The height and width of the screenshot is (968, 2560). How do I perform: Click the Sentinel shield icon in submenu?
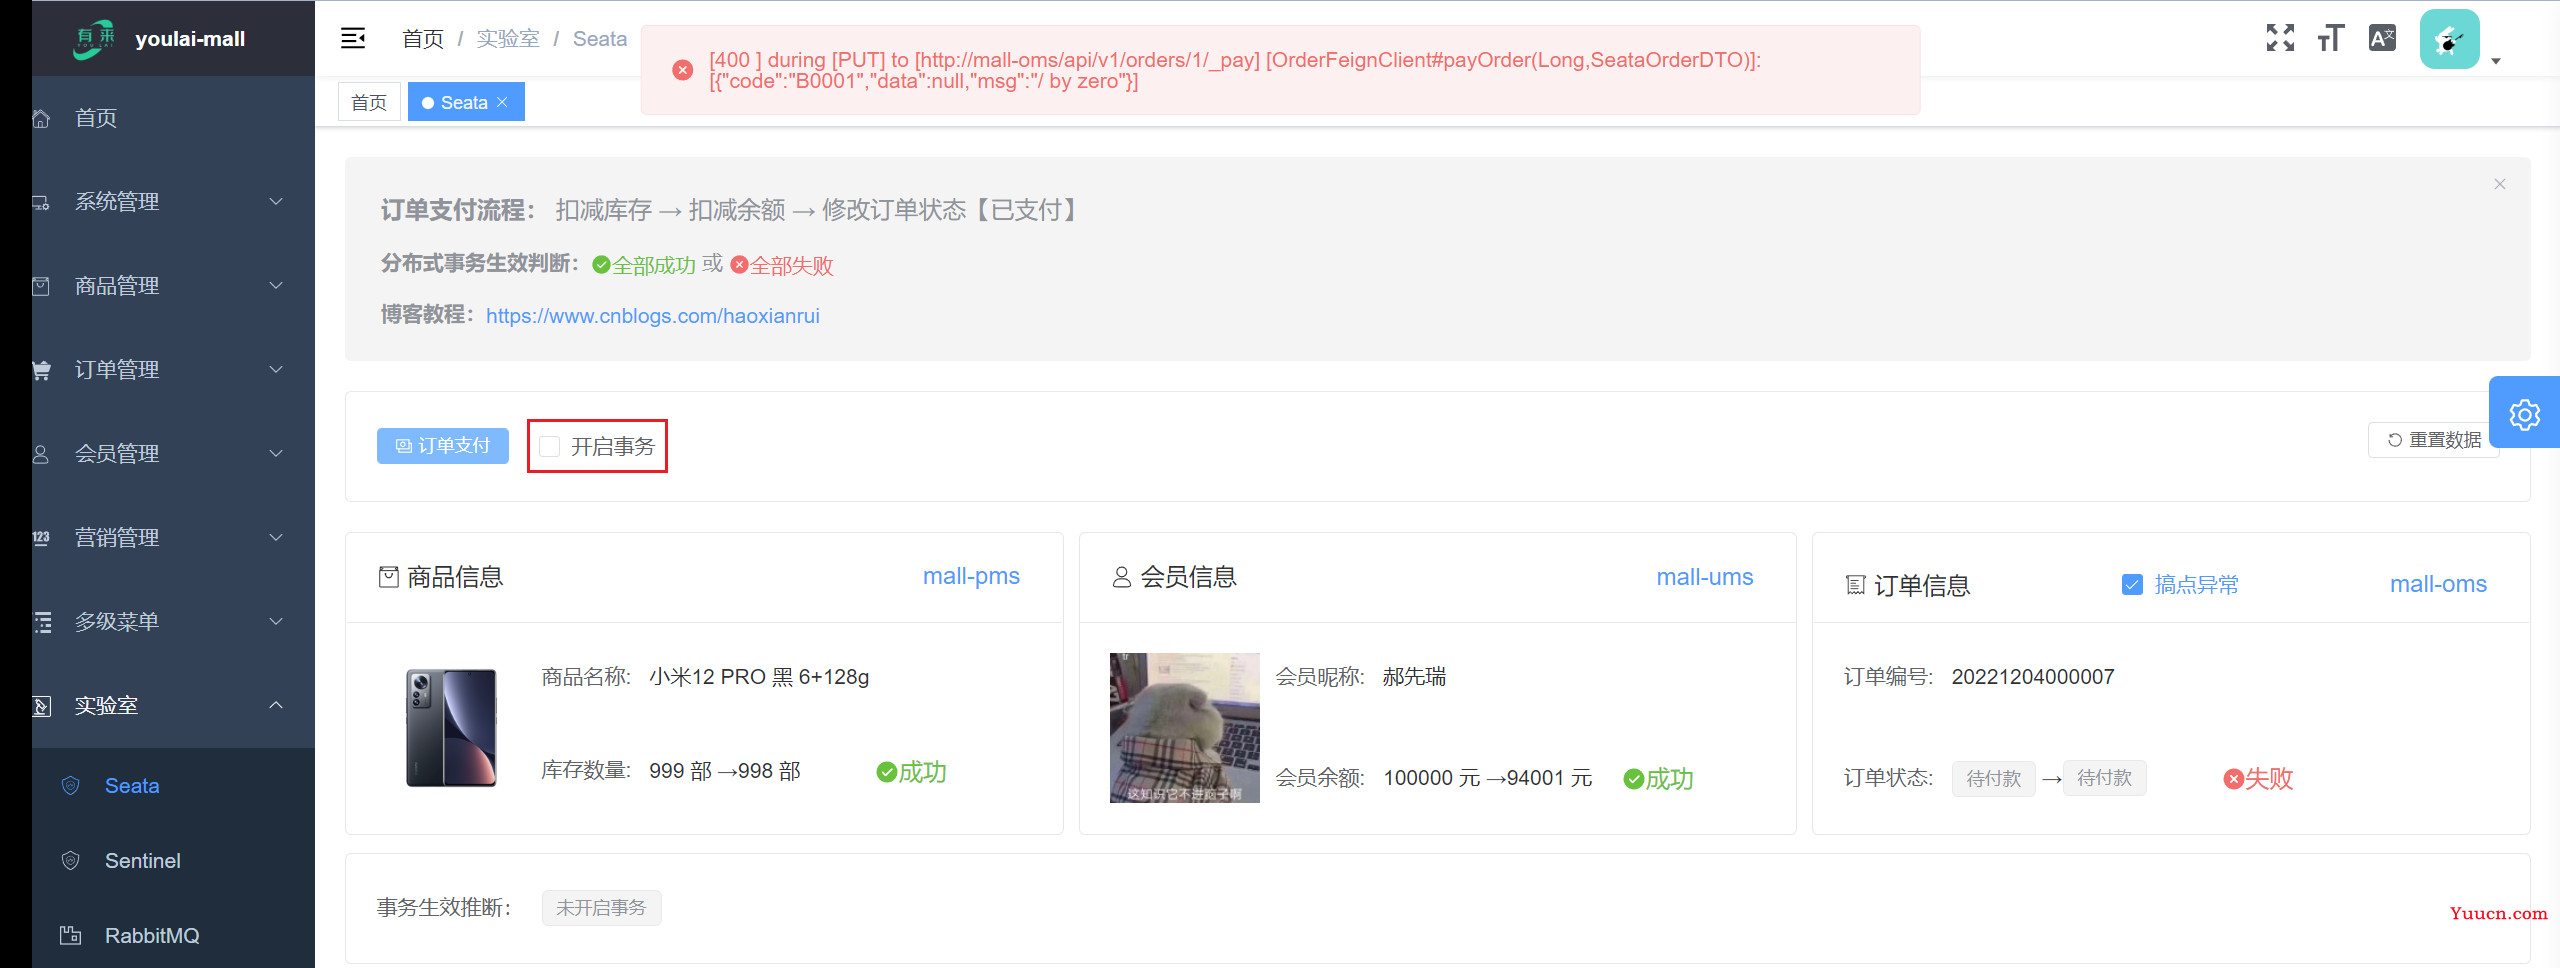point(70,861)
